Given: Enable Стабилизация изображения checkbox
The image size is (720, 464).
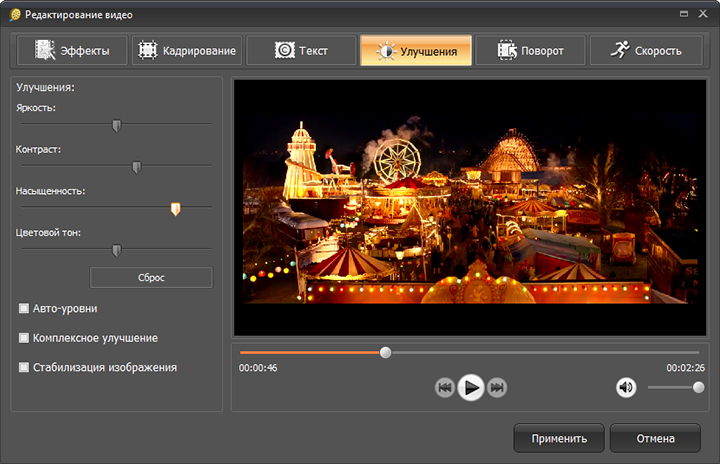Looking at the screenshot, I should coord(24,367).
